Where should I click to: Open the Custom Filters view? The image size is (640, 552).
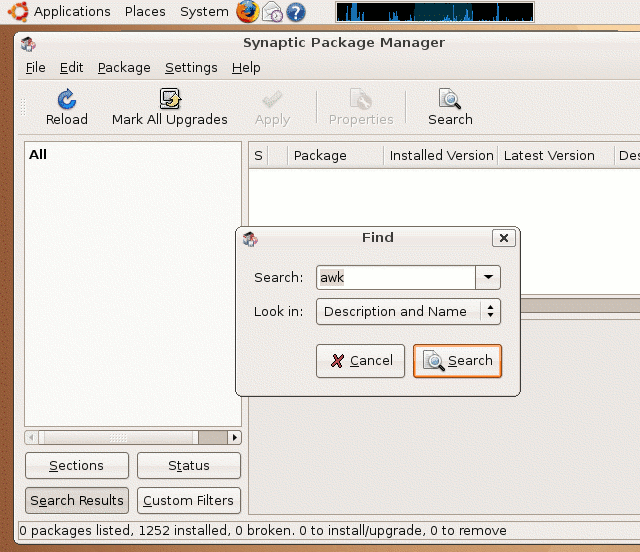189,500
